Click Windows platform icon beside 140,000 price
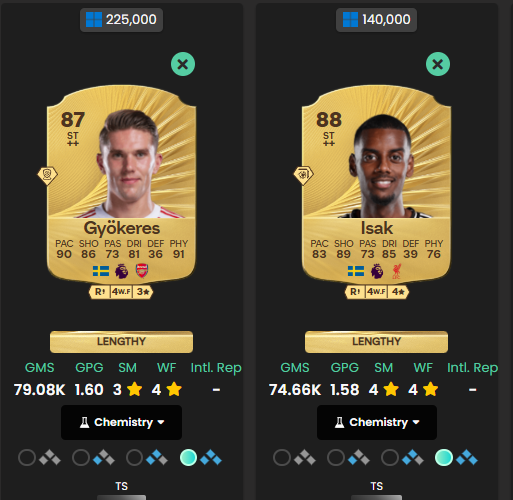Image resolution: width=513 pixels, height=500 pixels. tap(350, 20)
